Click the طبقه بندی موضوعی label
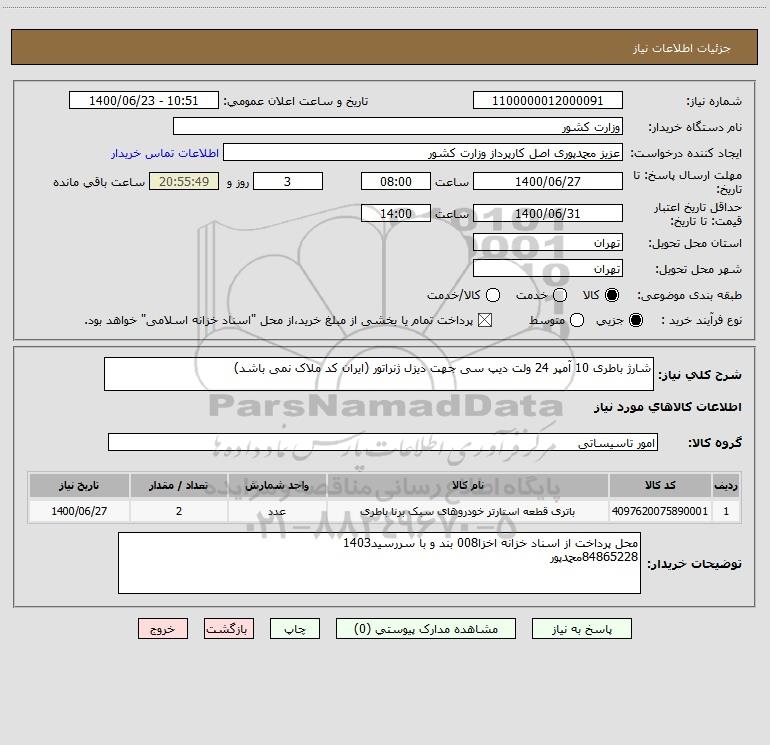 tap(689, 295)
